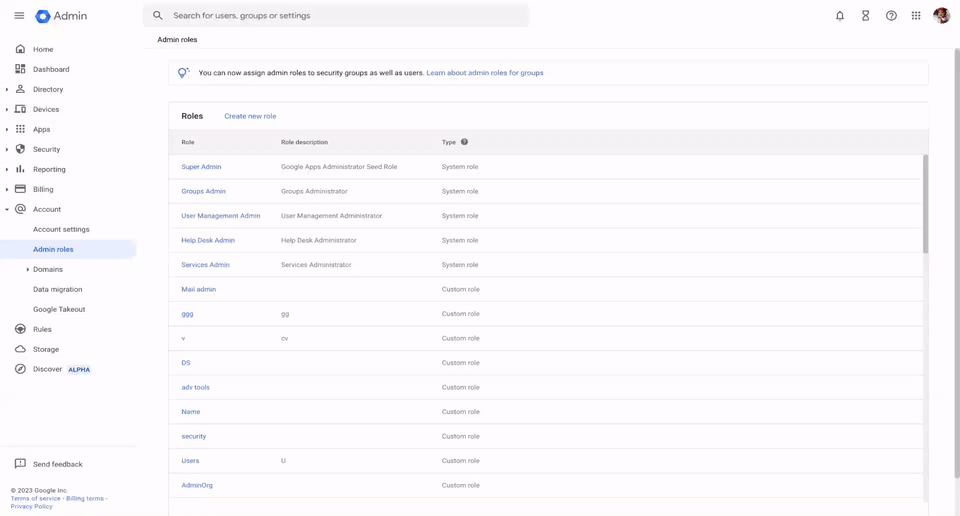
Task: Open Google Takeout in sidebar
Action: [59, 309]
